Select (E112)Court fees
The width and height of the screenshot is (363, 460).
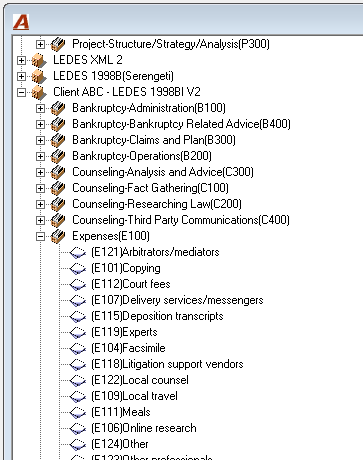(130, 284)
